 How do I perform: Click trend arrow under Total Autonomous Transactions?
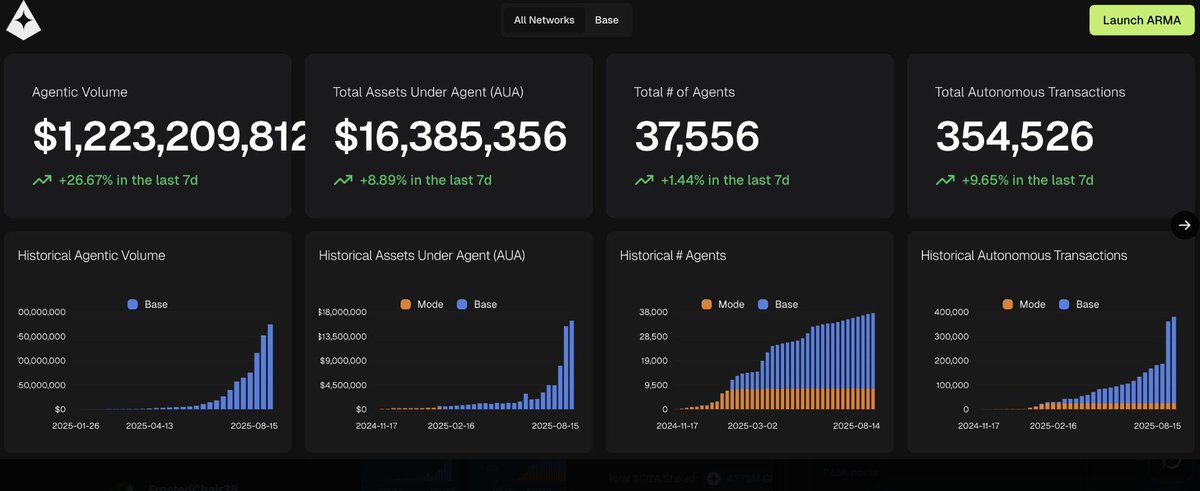click(945, 181)
